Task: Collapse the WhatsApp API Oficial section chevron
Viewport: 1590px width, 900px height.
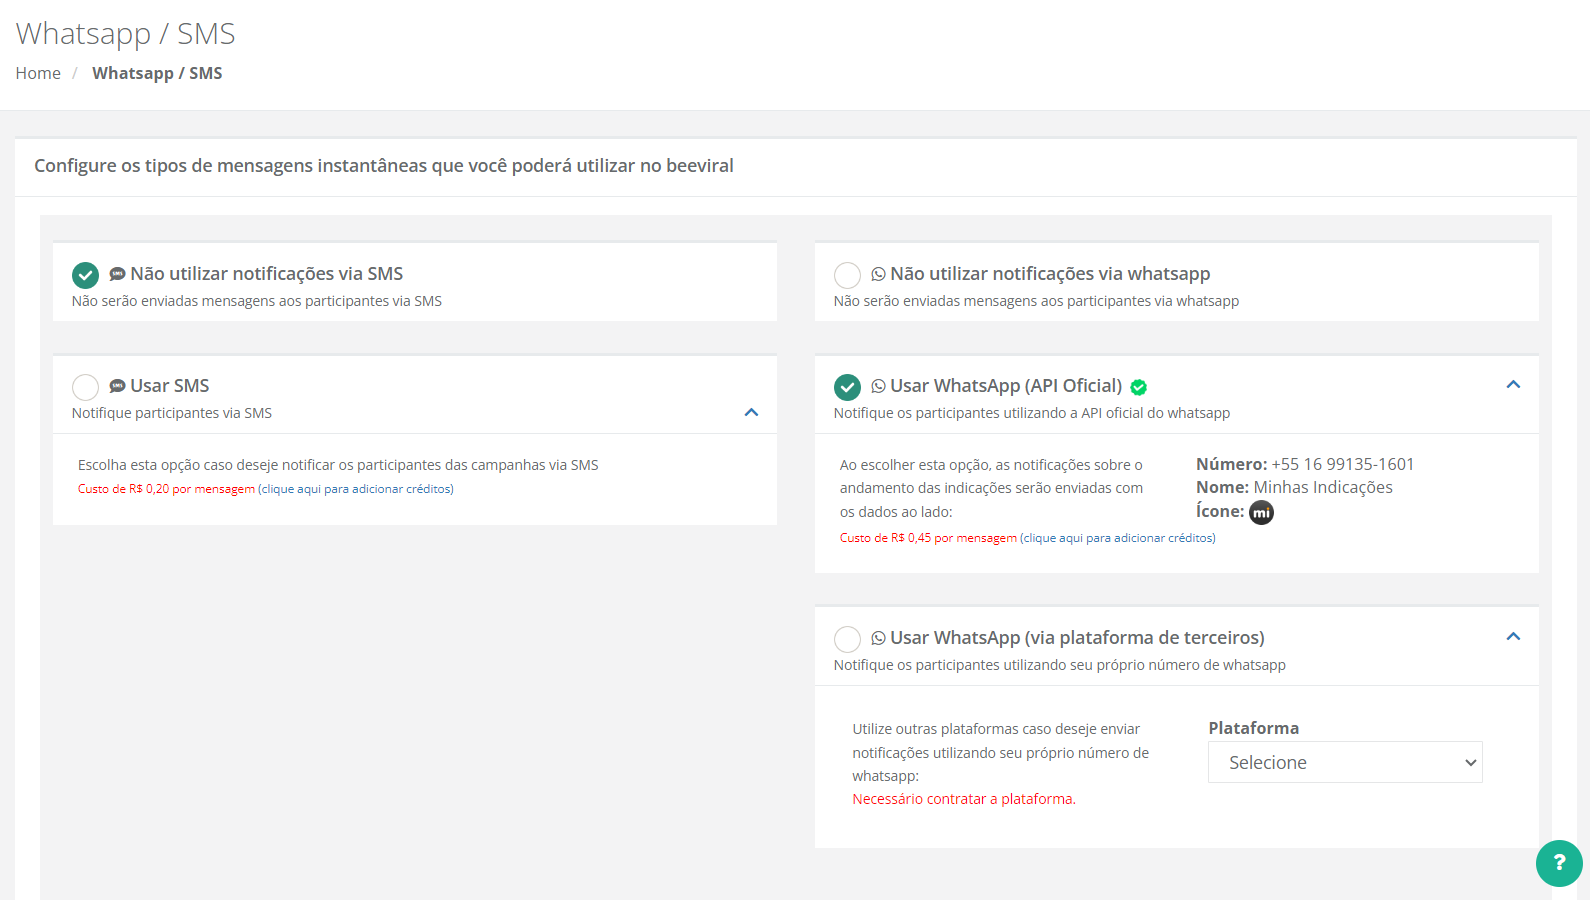Action: 1513,384
